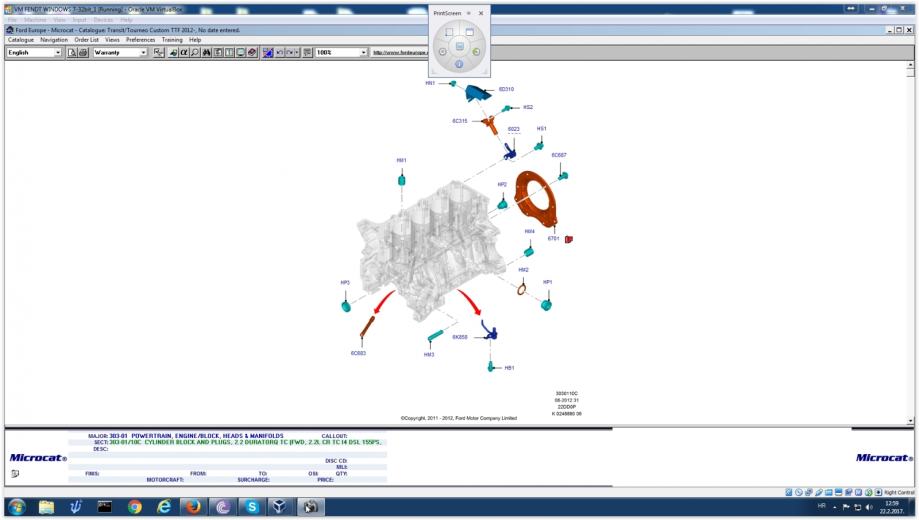This screenshot has width=919, height=520.
Task: Click the binoculars find icon
Action: (x=206, y=53)
